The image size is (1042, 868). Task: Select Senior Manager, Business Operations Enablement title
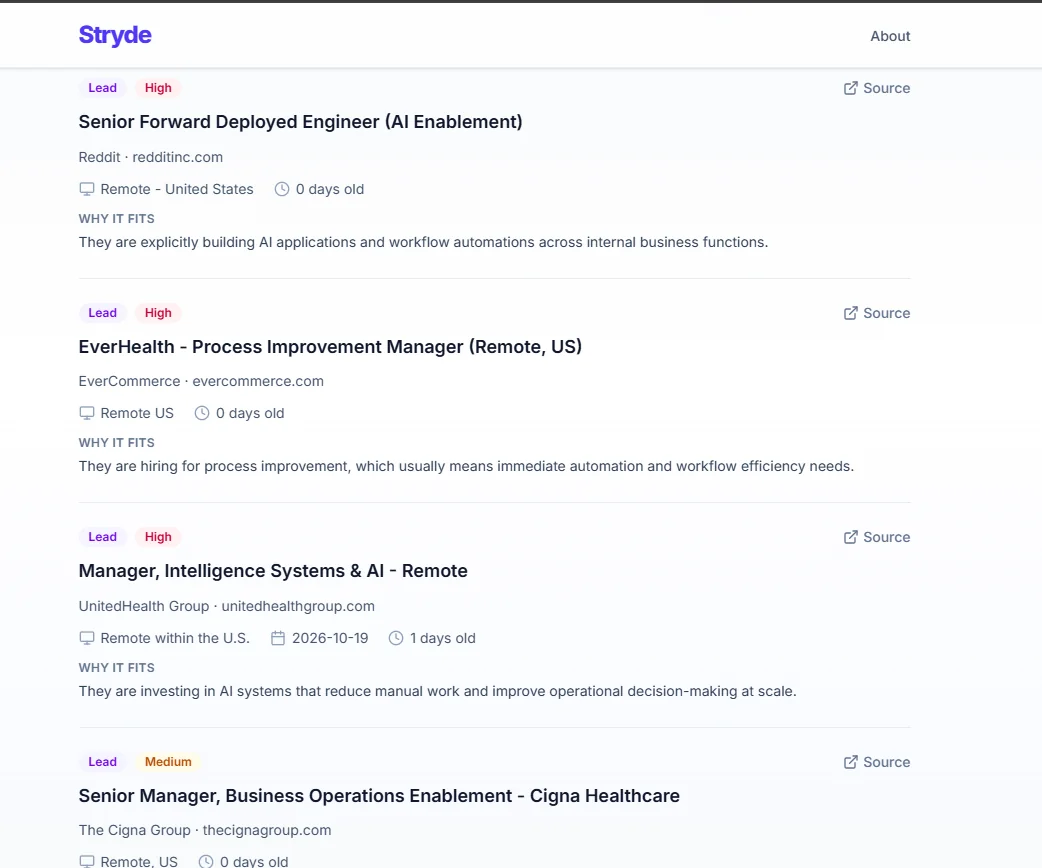click(x=379, y=796)
